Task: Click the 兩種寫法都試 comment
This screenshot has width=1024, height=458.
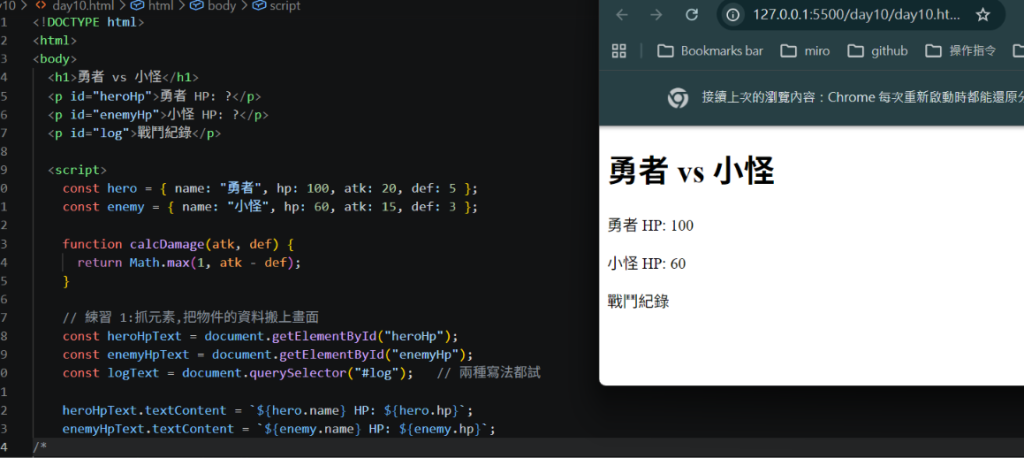Action: tap(488, 373)
